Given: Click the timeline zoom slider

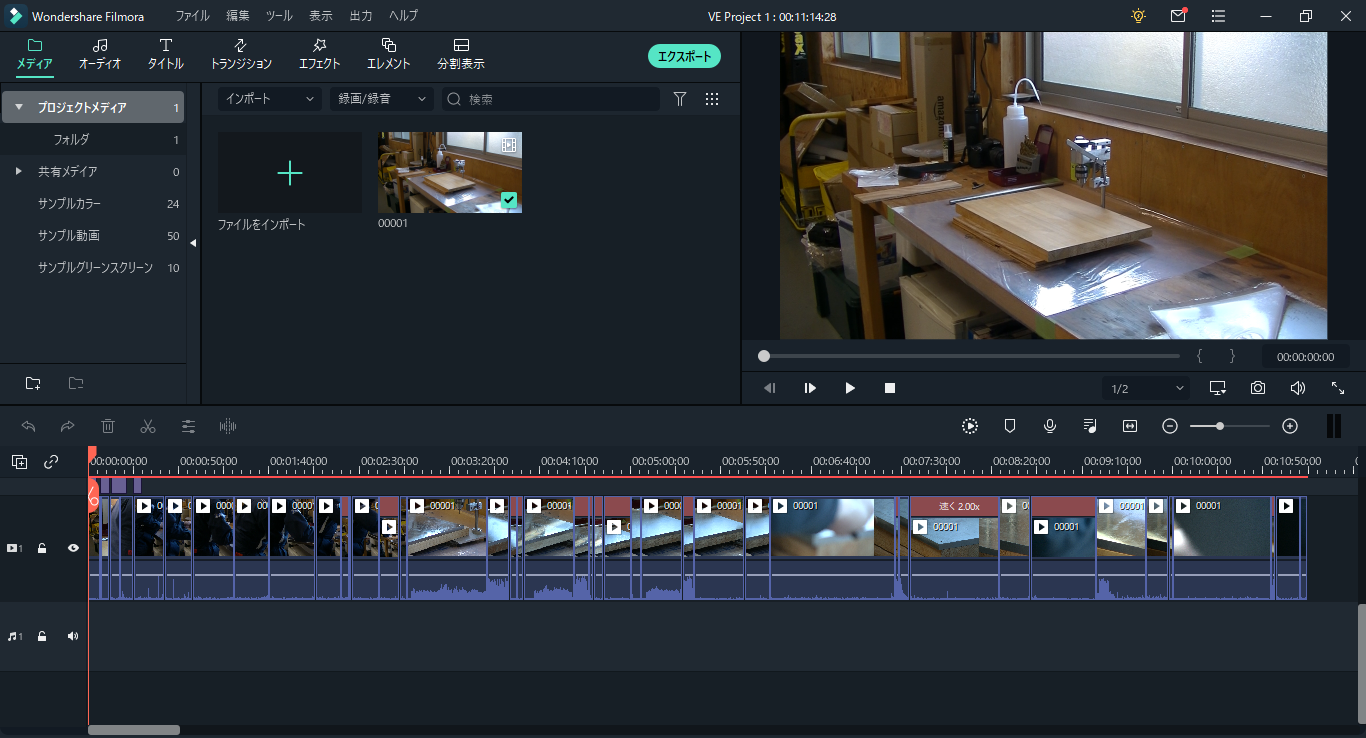Looking at the screenshot, I should coord(1229,426).
